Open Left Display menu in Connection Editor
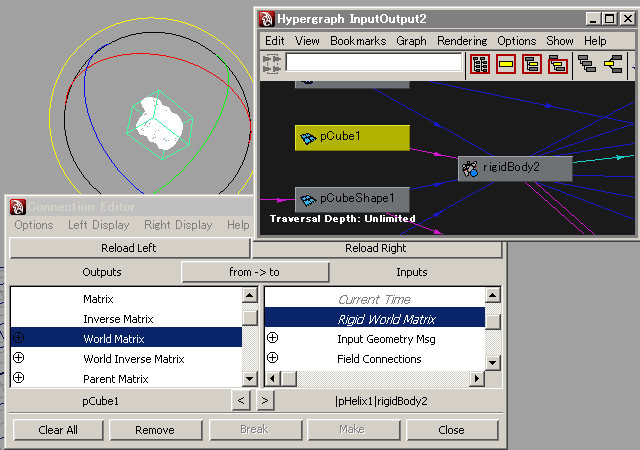640x450 pixels. coord(99,225)
